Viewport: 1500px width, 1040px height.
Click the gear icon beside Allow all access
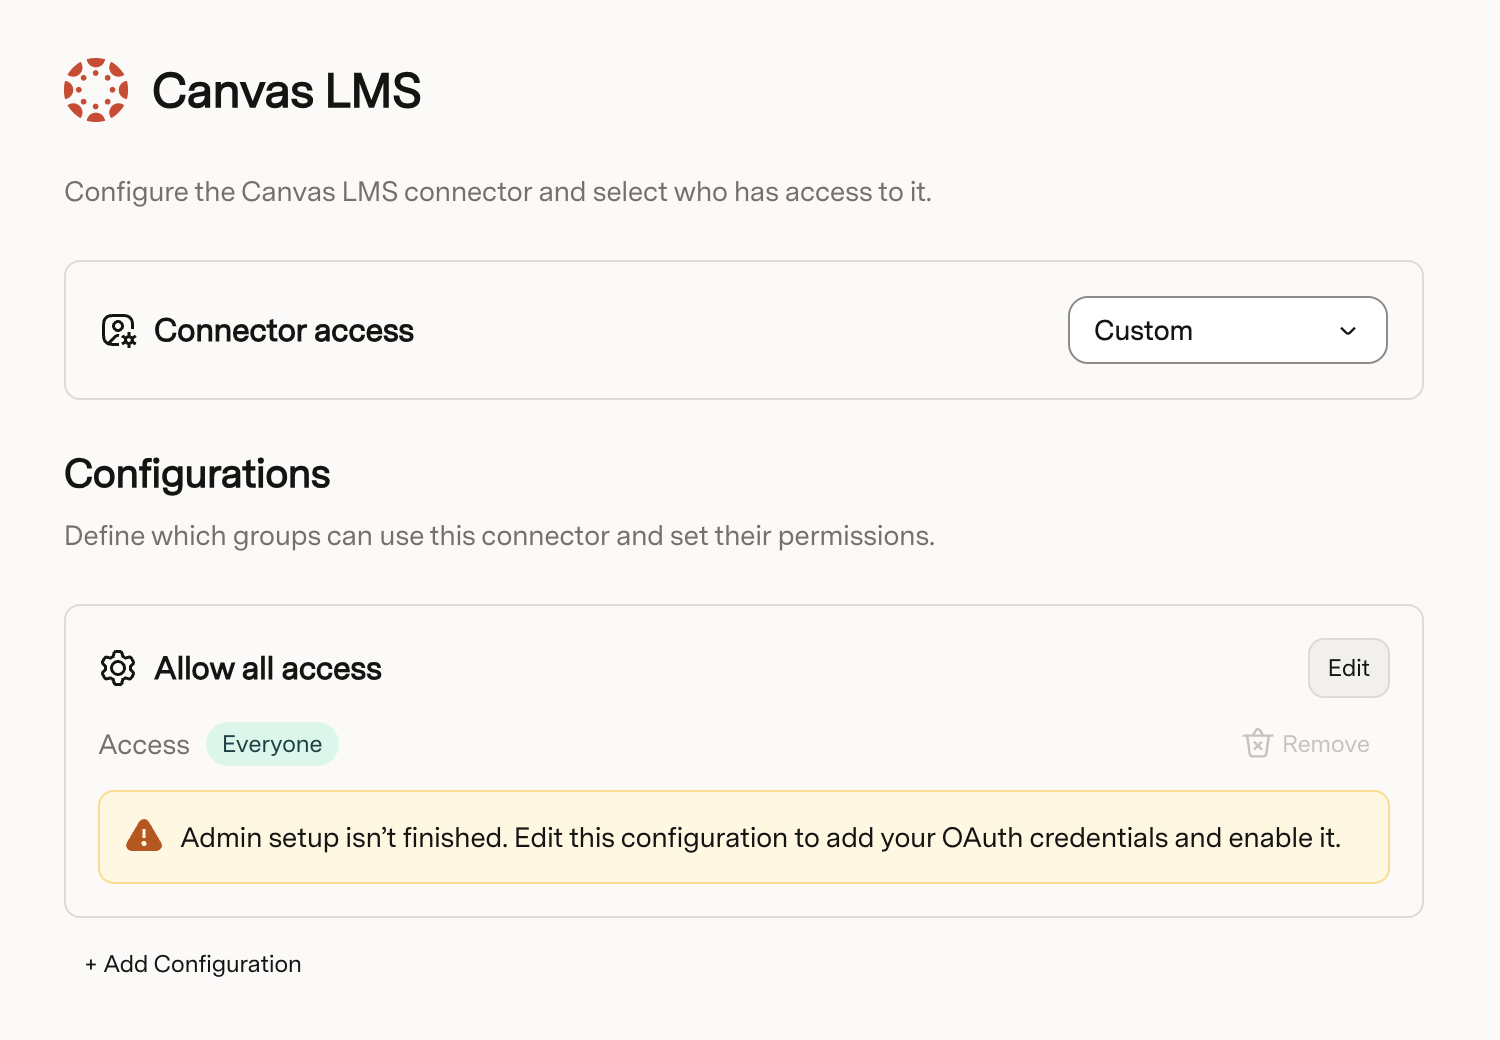click(x=118, y=668)
